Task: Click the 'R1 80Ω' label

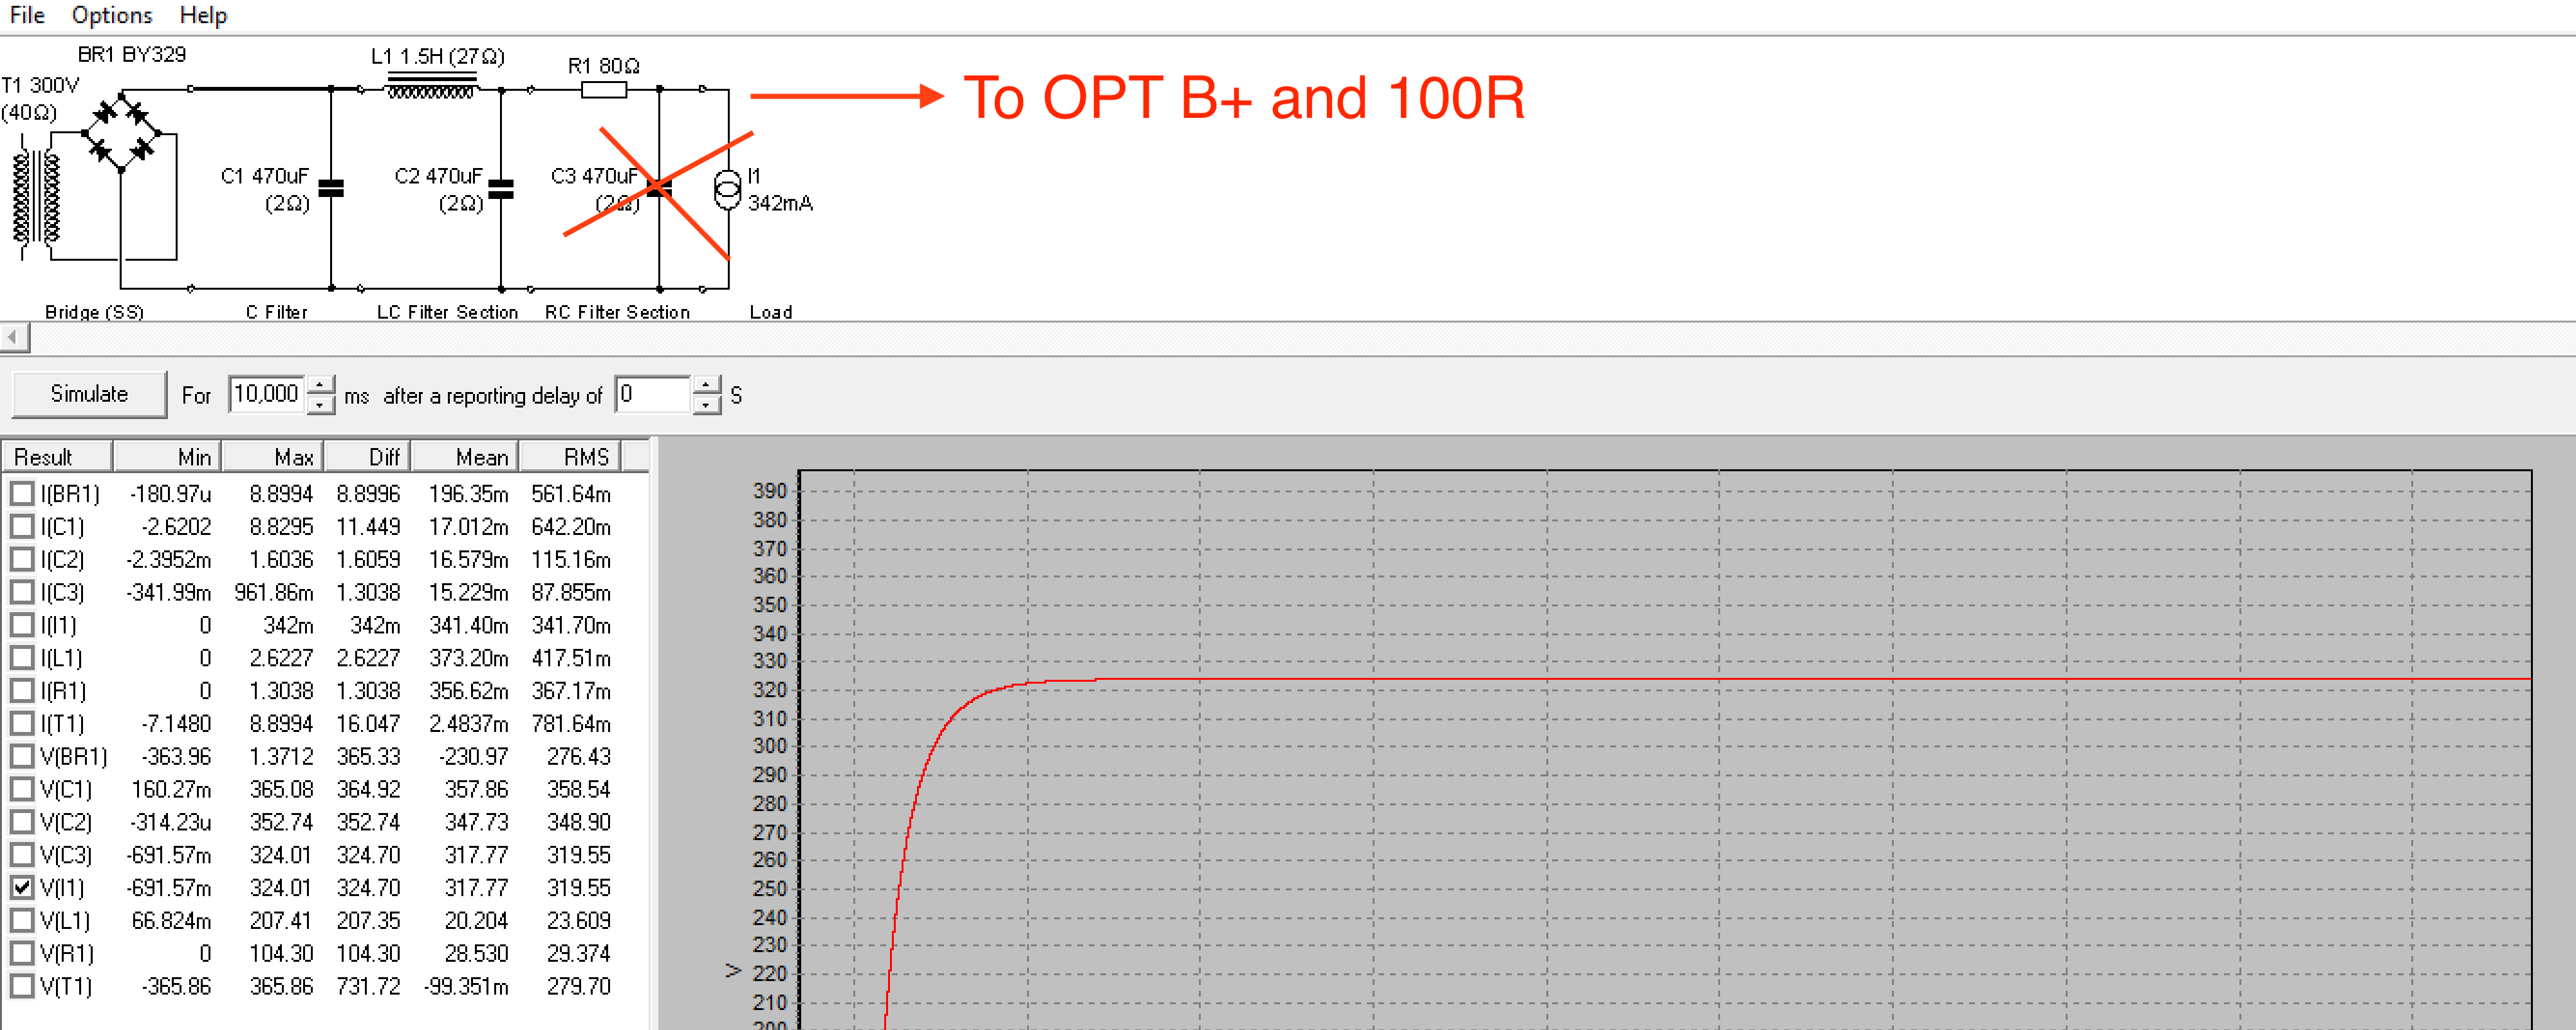Action: (x=604, y=66)
